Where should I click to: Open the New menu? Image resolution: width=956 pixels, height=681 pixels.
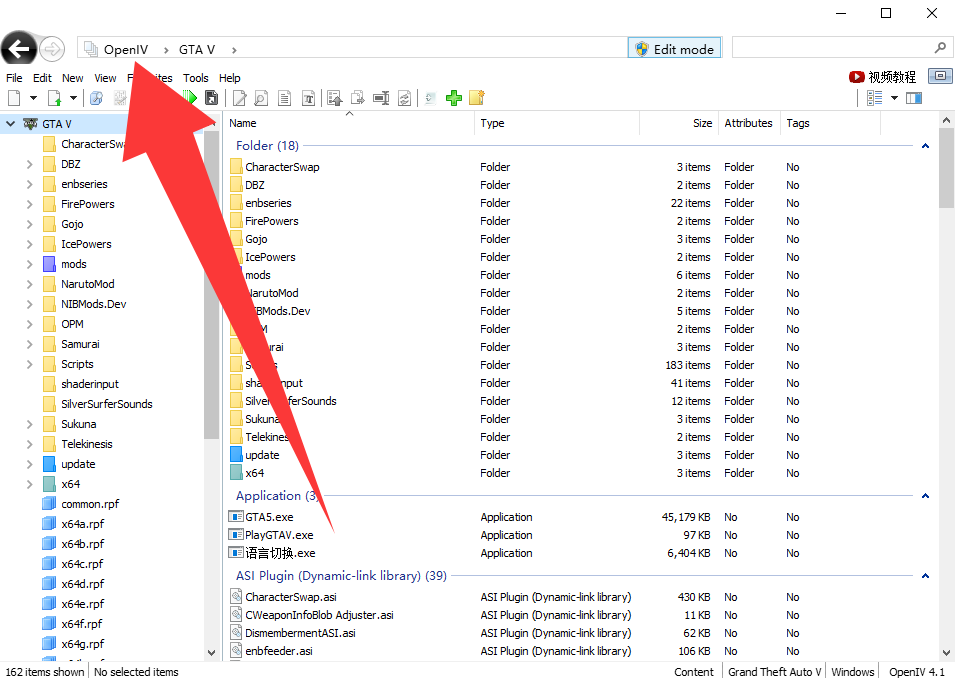73,78
